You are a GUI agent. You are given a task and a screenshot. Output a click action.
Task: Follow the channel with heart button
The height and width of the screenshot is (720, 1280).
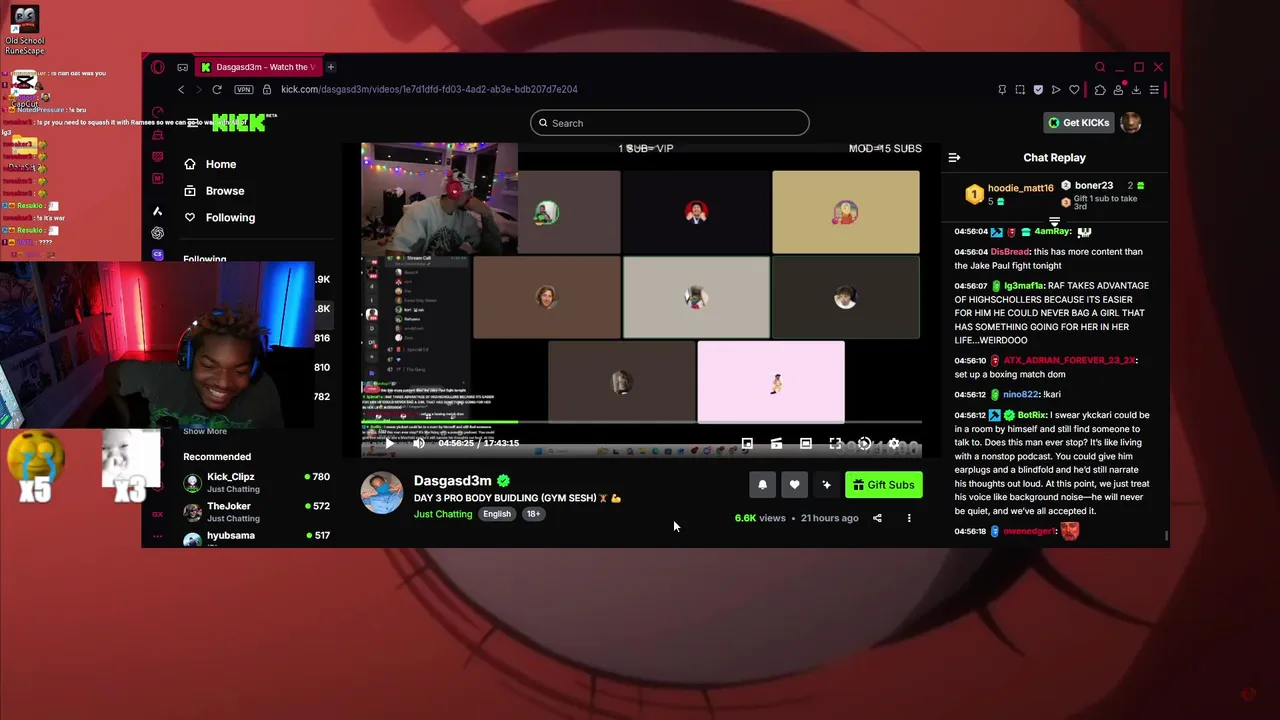(794, 485)
